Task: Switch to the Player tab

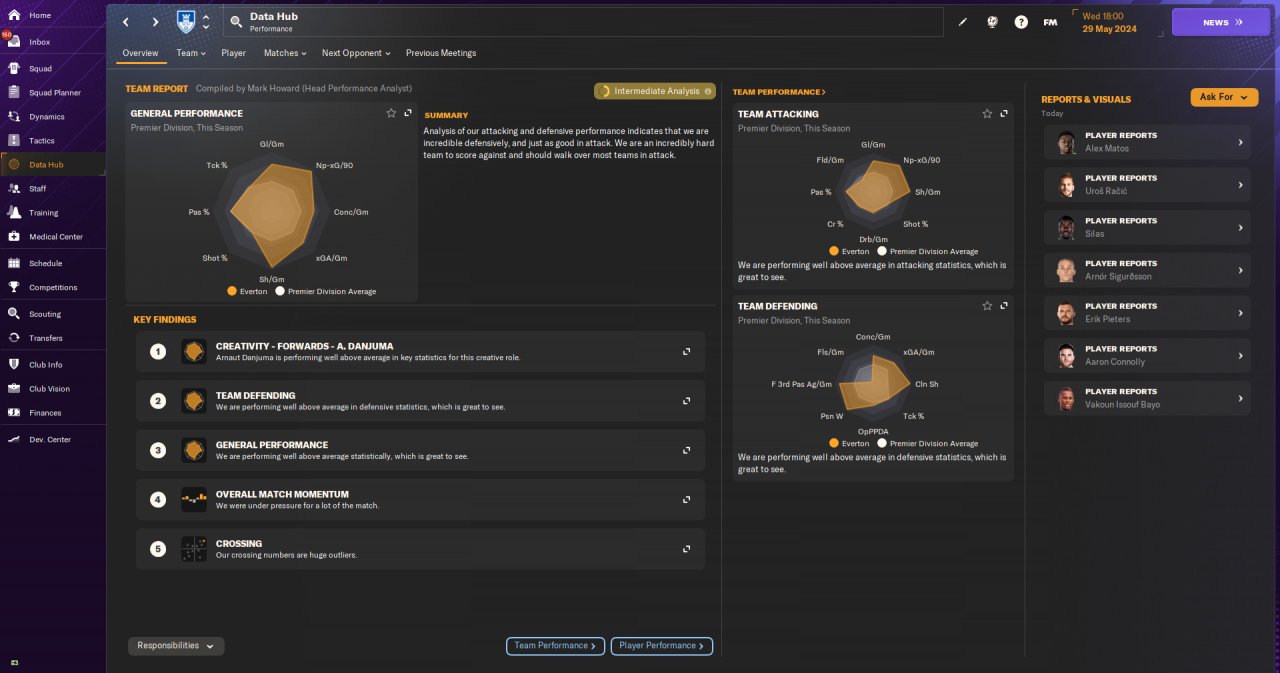Action: tap(234, 53)
